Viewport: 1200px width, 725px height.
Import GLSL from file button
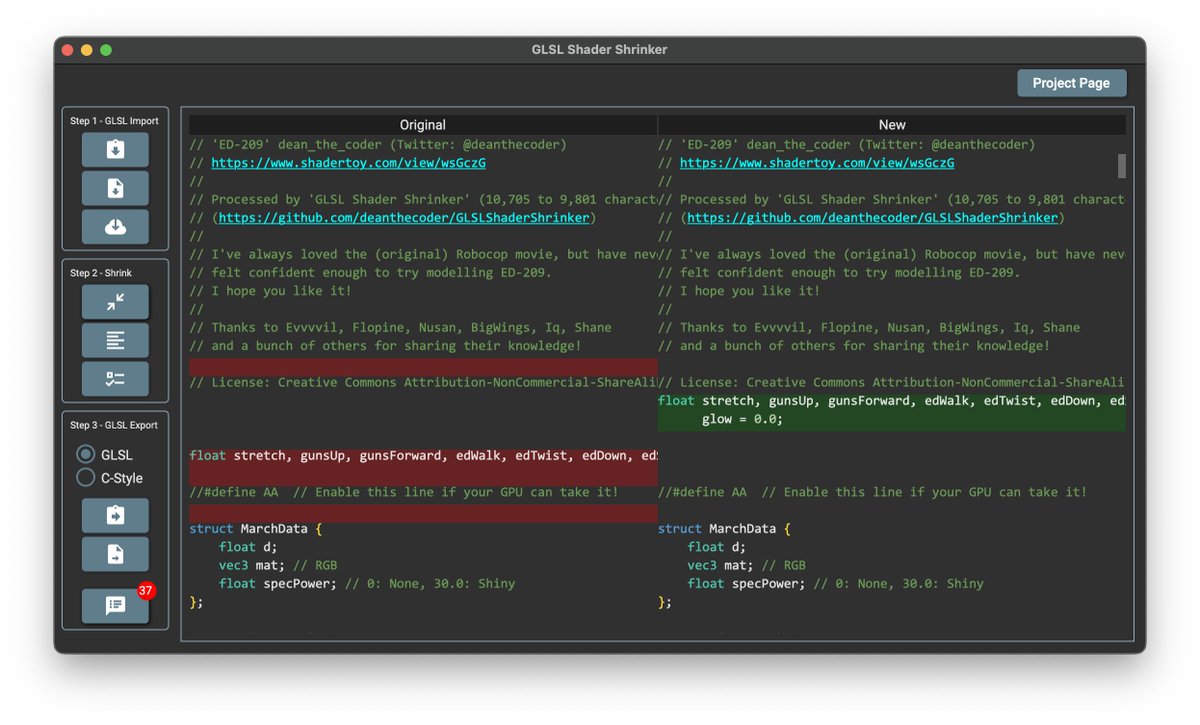coord(115,188)
